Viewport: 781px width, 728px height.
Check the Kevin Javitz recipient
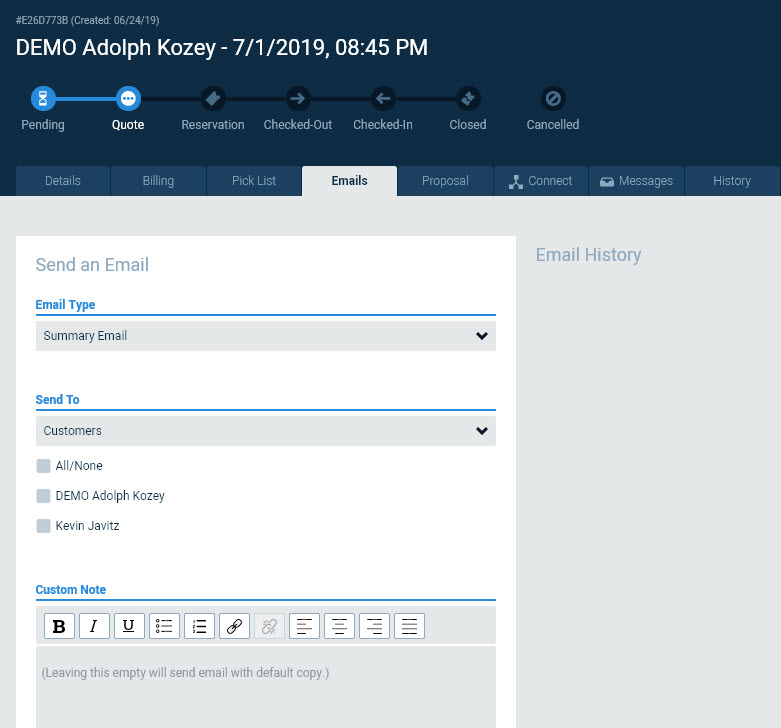coord(43,526)
